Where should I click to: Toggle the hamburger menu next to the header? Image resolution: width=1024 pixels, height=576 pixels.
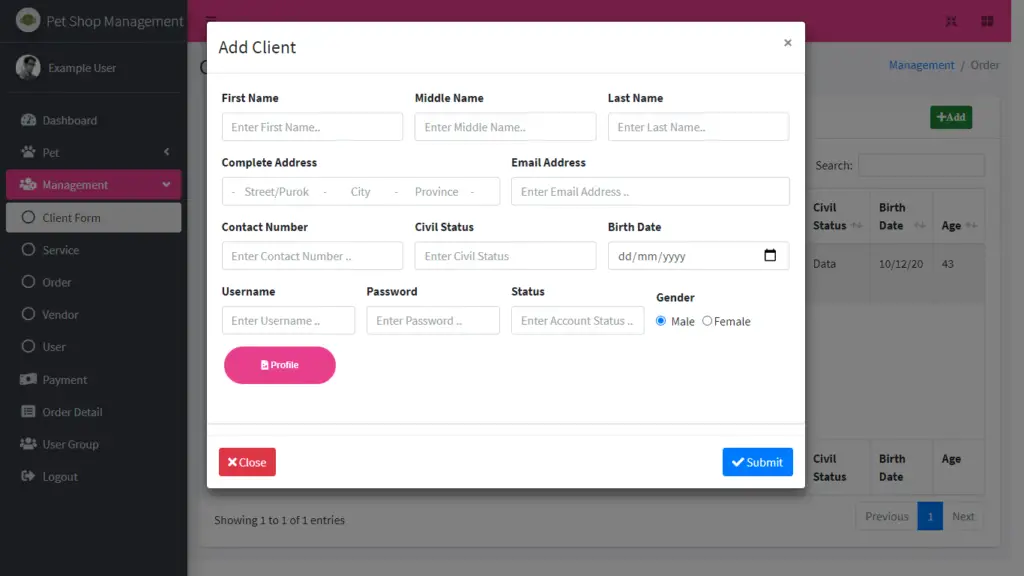(210, 20)
